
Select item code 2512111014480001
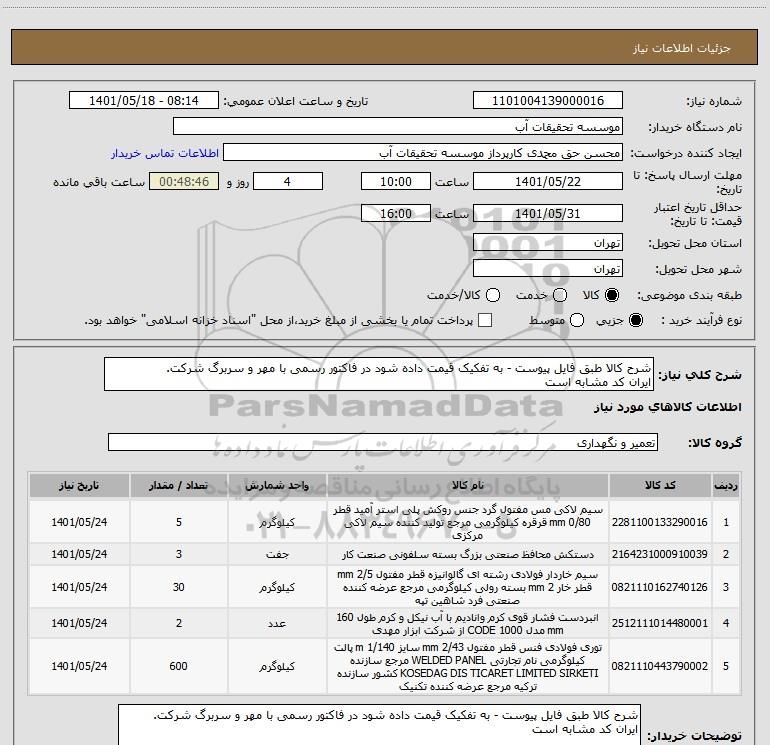pyautogui.click(x=660, y=623)
